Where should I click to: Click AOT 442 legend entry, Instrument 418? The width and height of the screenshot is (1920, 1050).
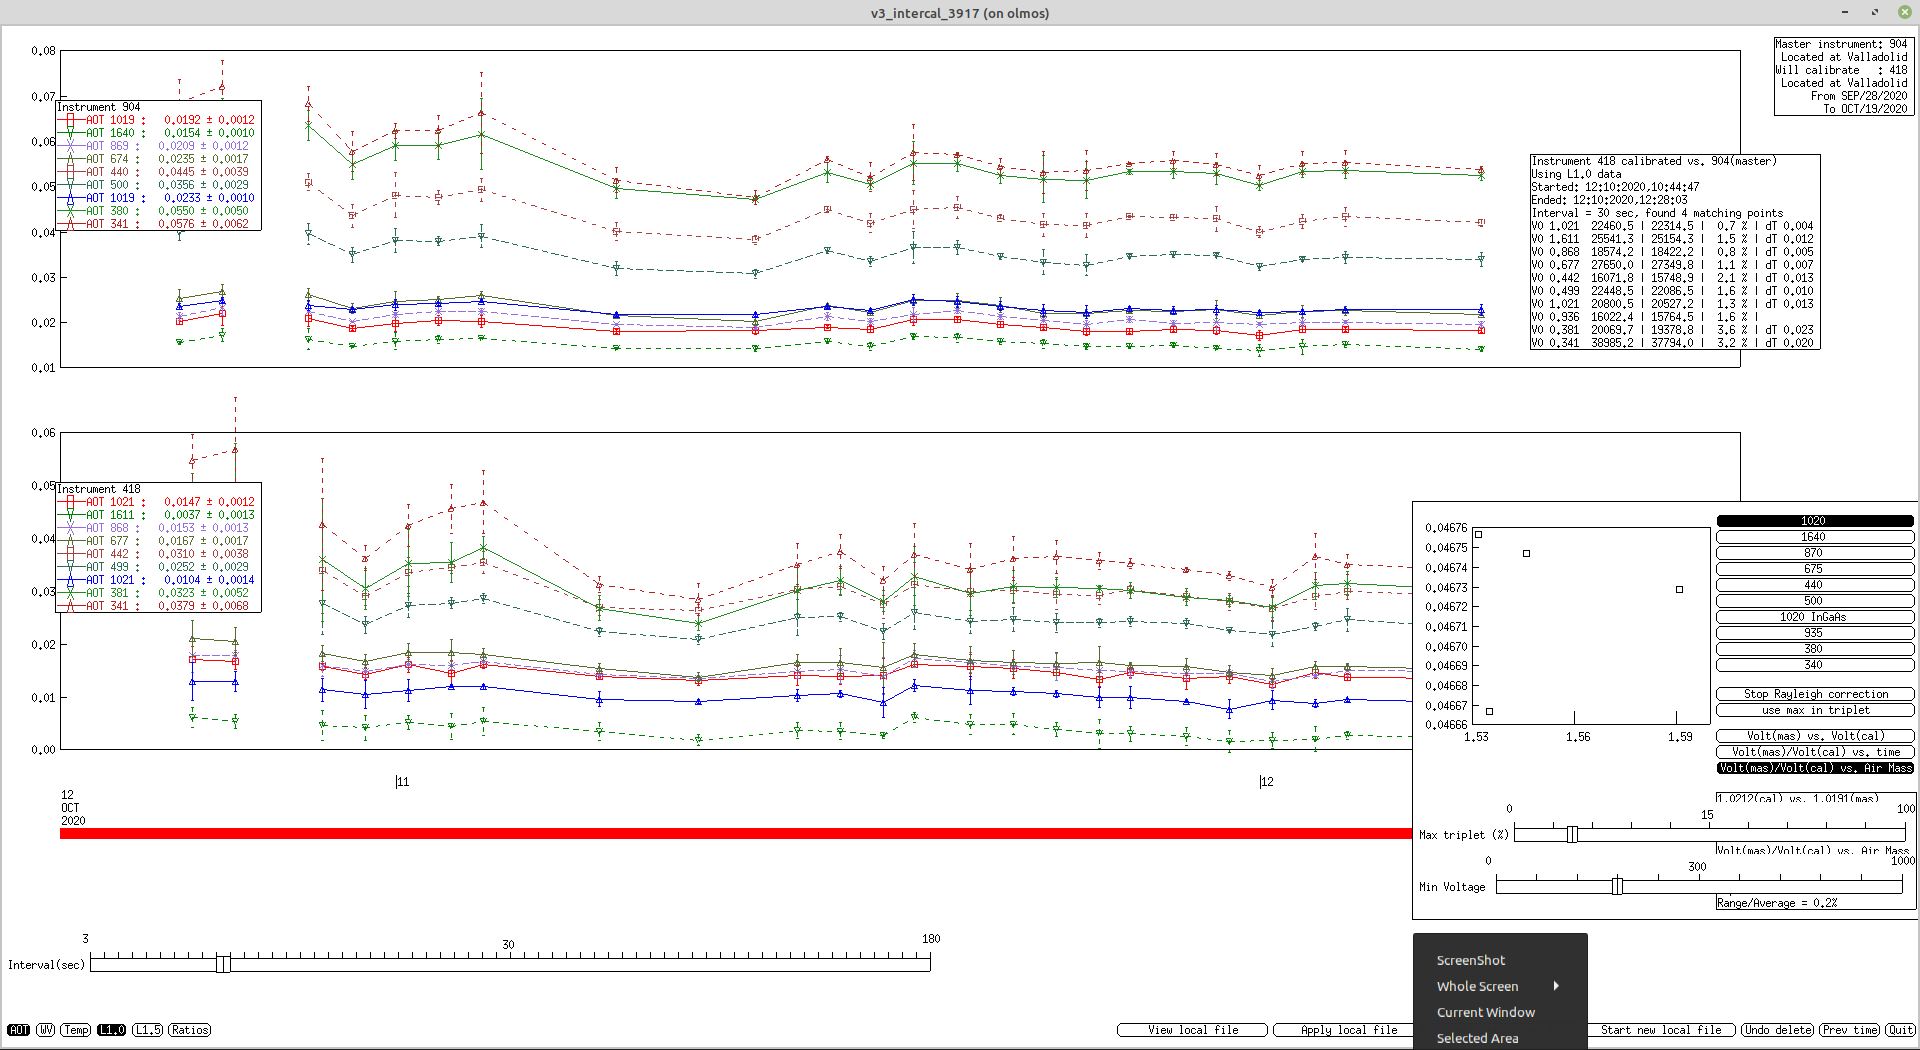click(x=158, y=554)
